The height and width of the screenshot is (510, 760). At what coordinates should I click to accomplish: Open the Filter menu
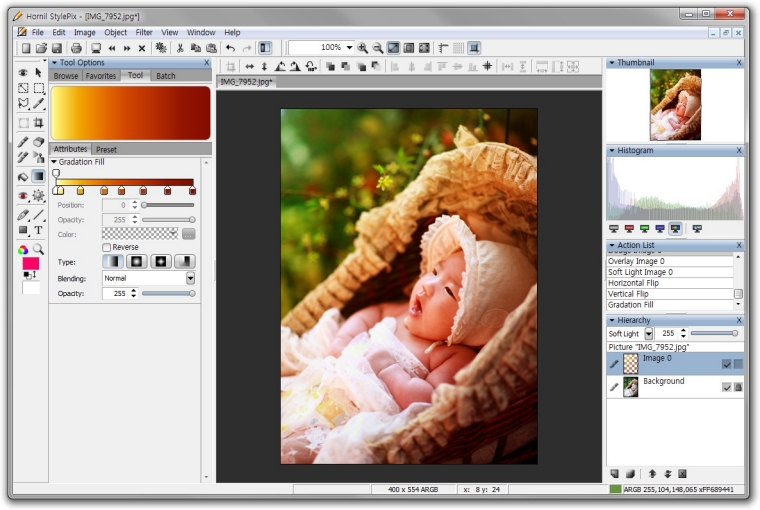tap(144, 32)
